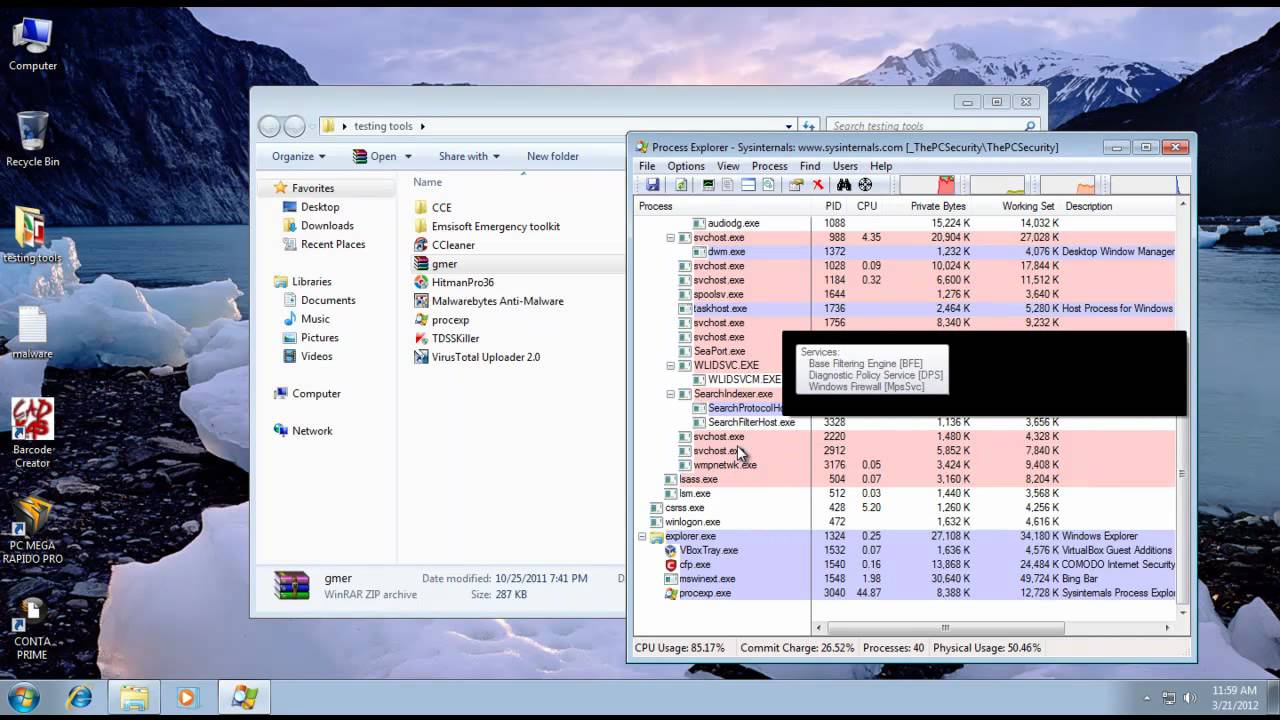1280x720 pixels.
Task: Click Process Explorer taskbar button
Action: click(243, 698)
